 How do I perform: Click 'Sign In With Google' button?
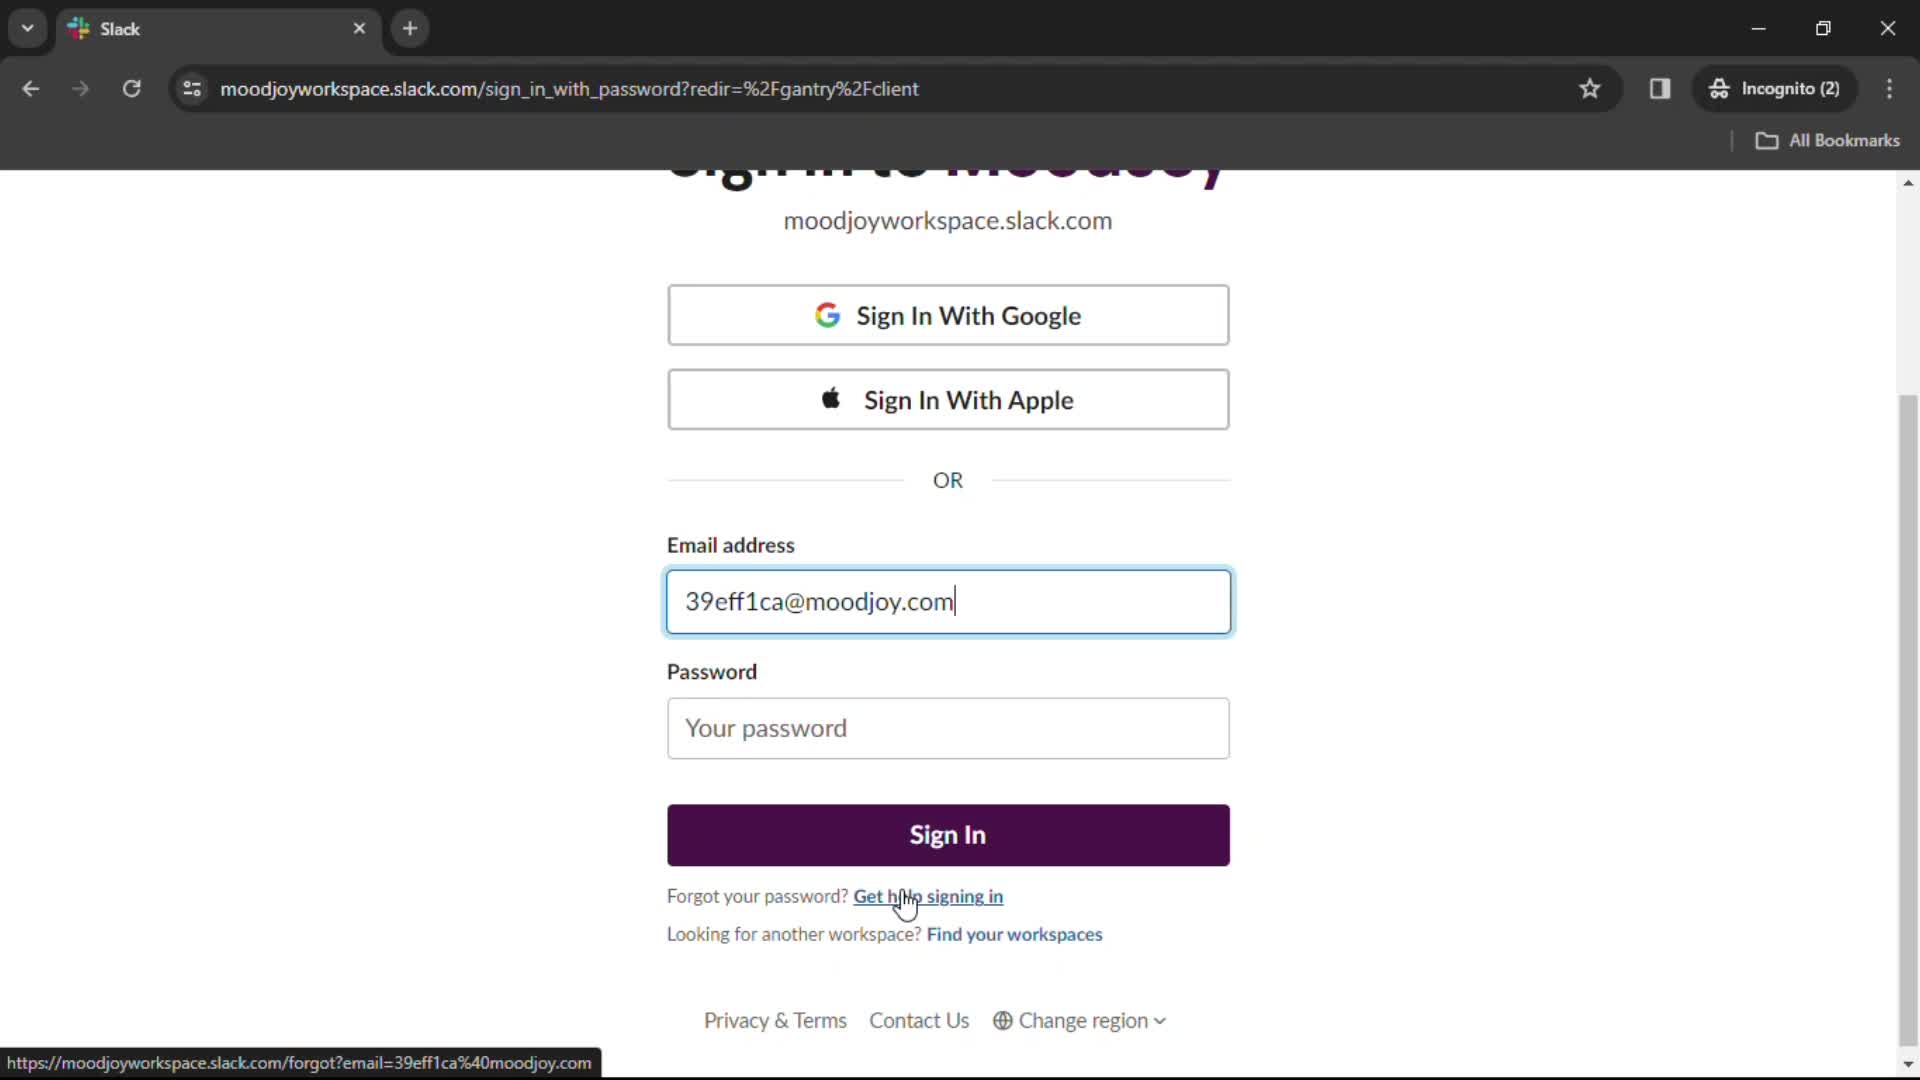coord(949,315)
